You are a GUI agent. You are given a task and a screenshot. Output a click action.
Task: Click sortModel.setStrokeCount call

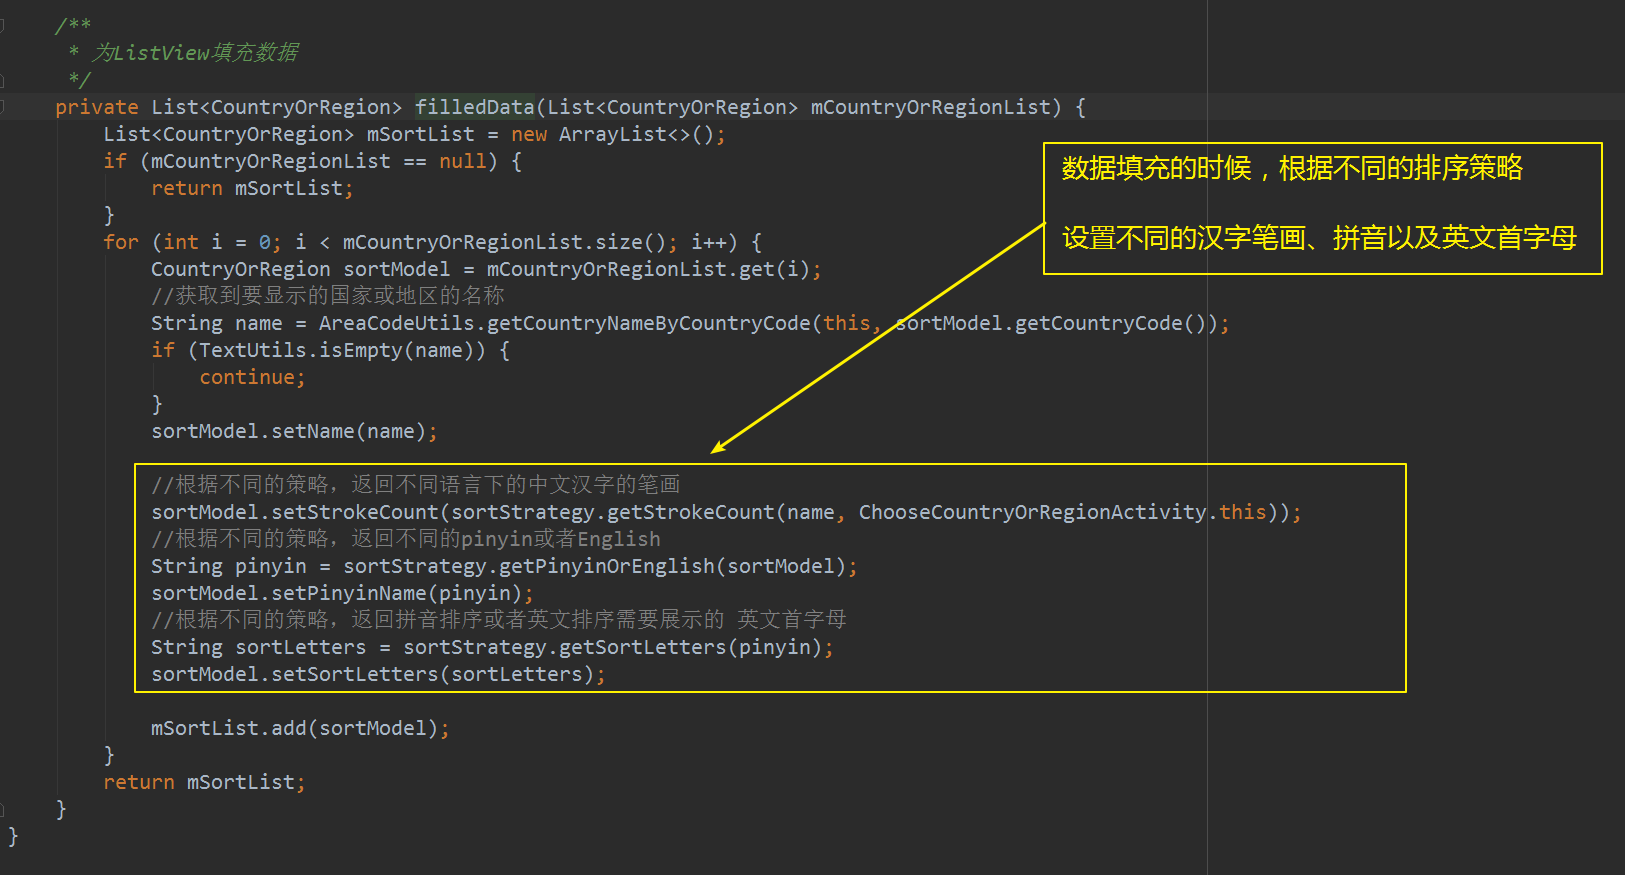point(295,512)
